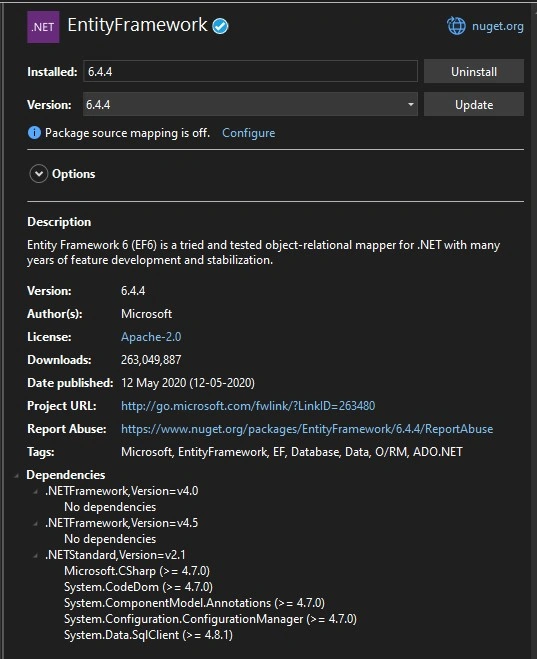The image size is (537, 659).
Task: Click the blue info icon by package source mapping
Action: tap(34, 133)
